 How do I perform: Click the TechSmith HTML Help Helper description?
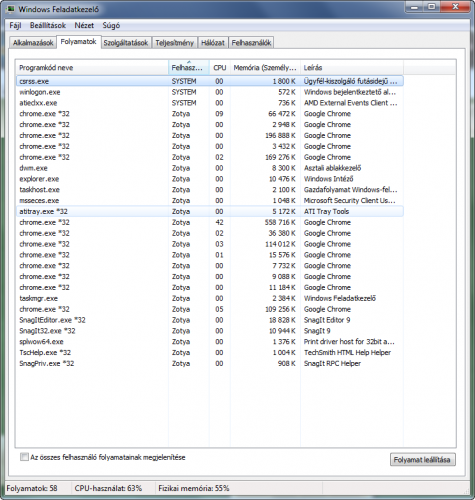coord(347,353)
